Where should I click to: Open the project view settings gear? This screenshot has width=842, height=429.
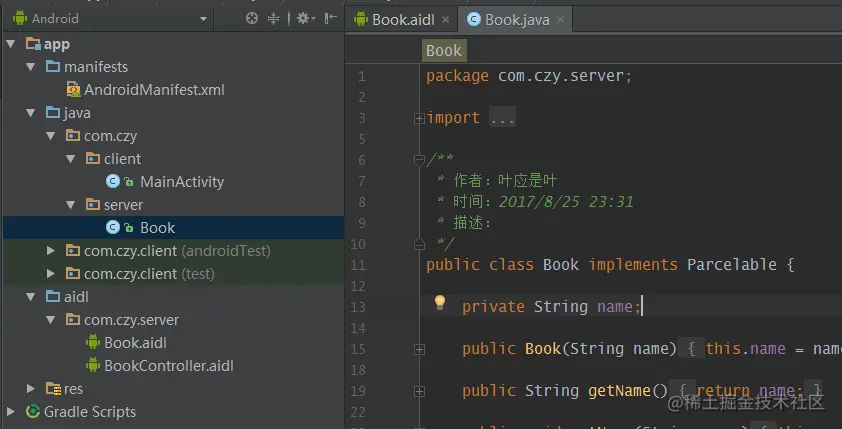click(x=306, y=19)
